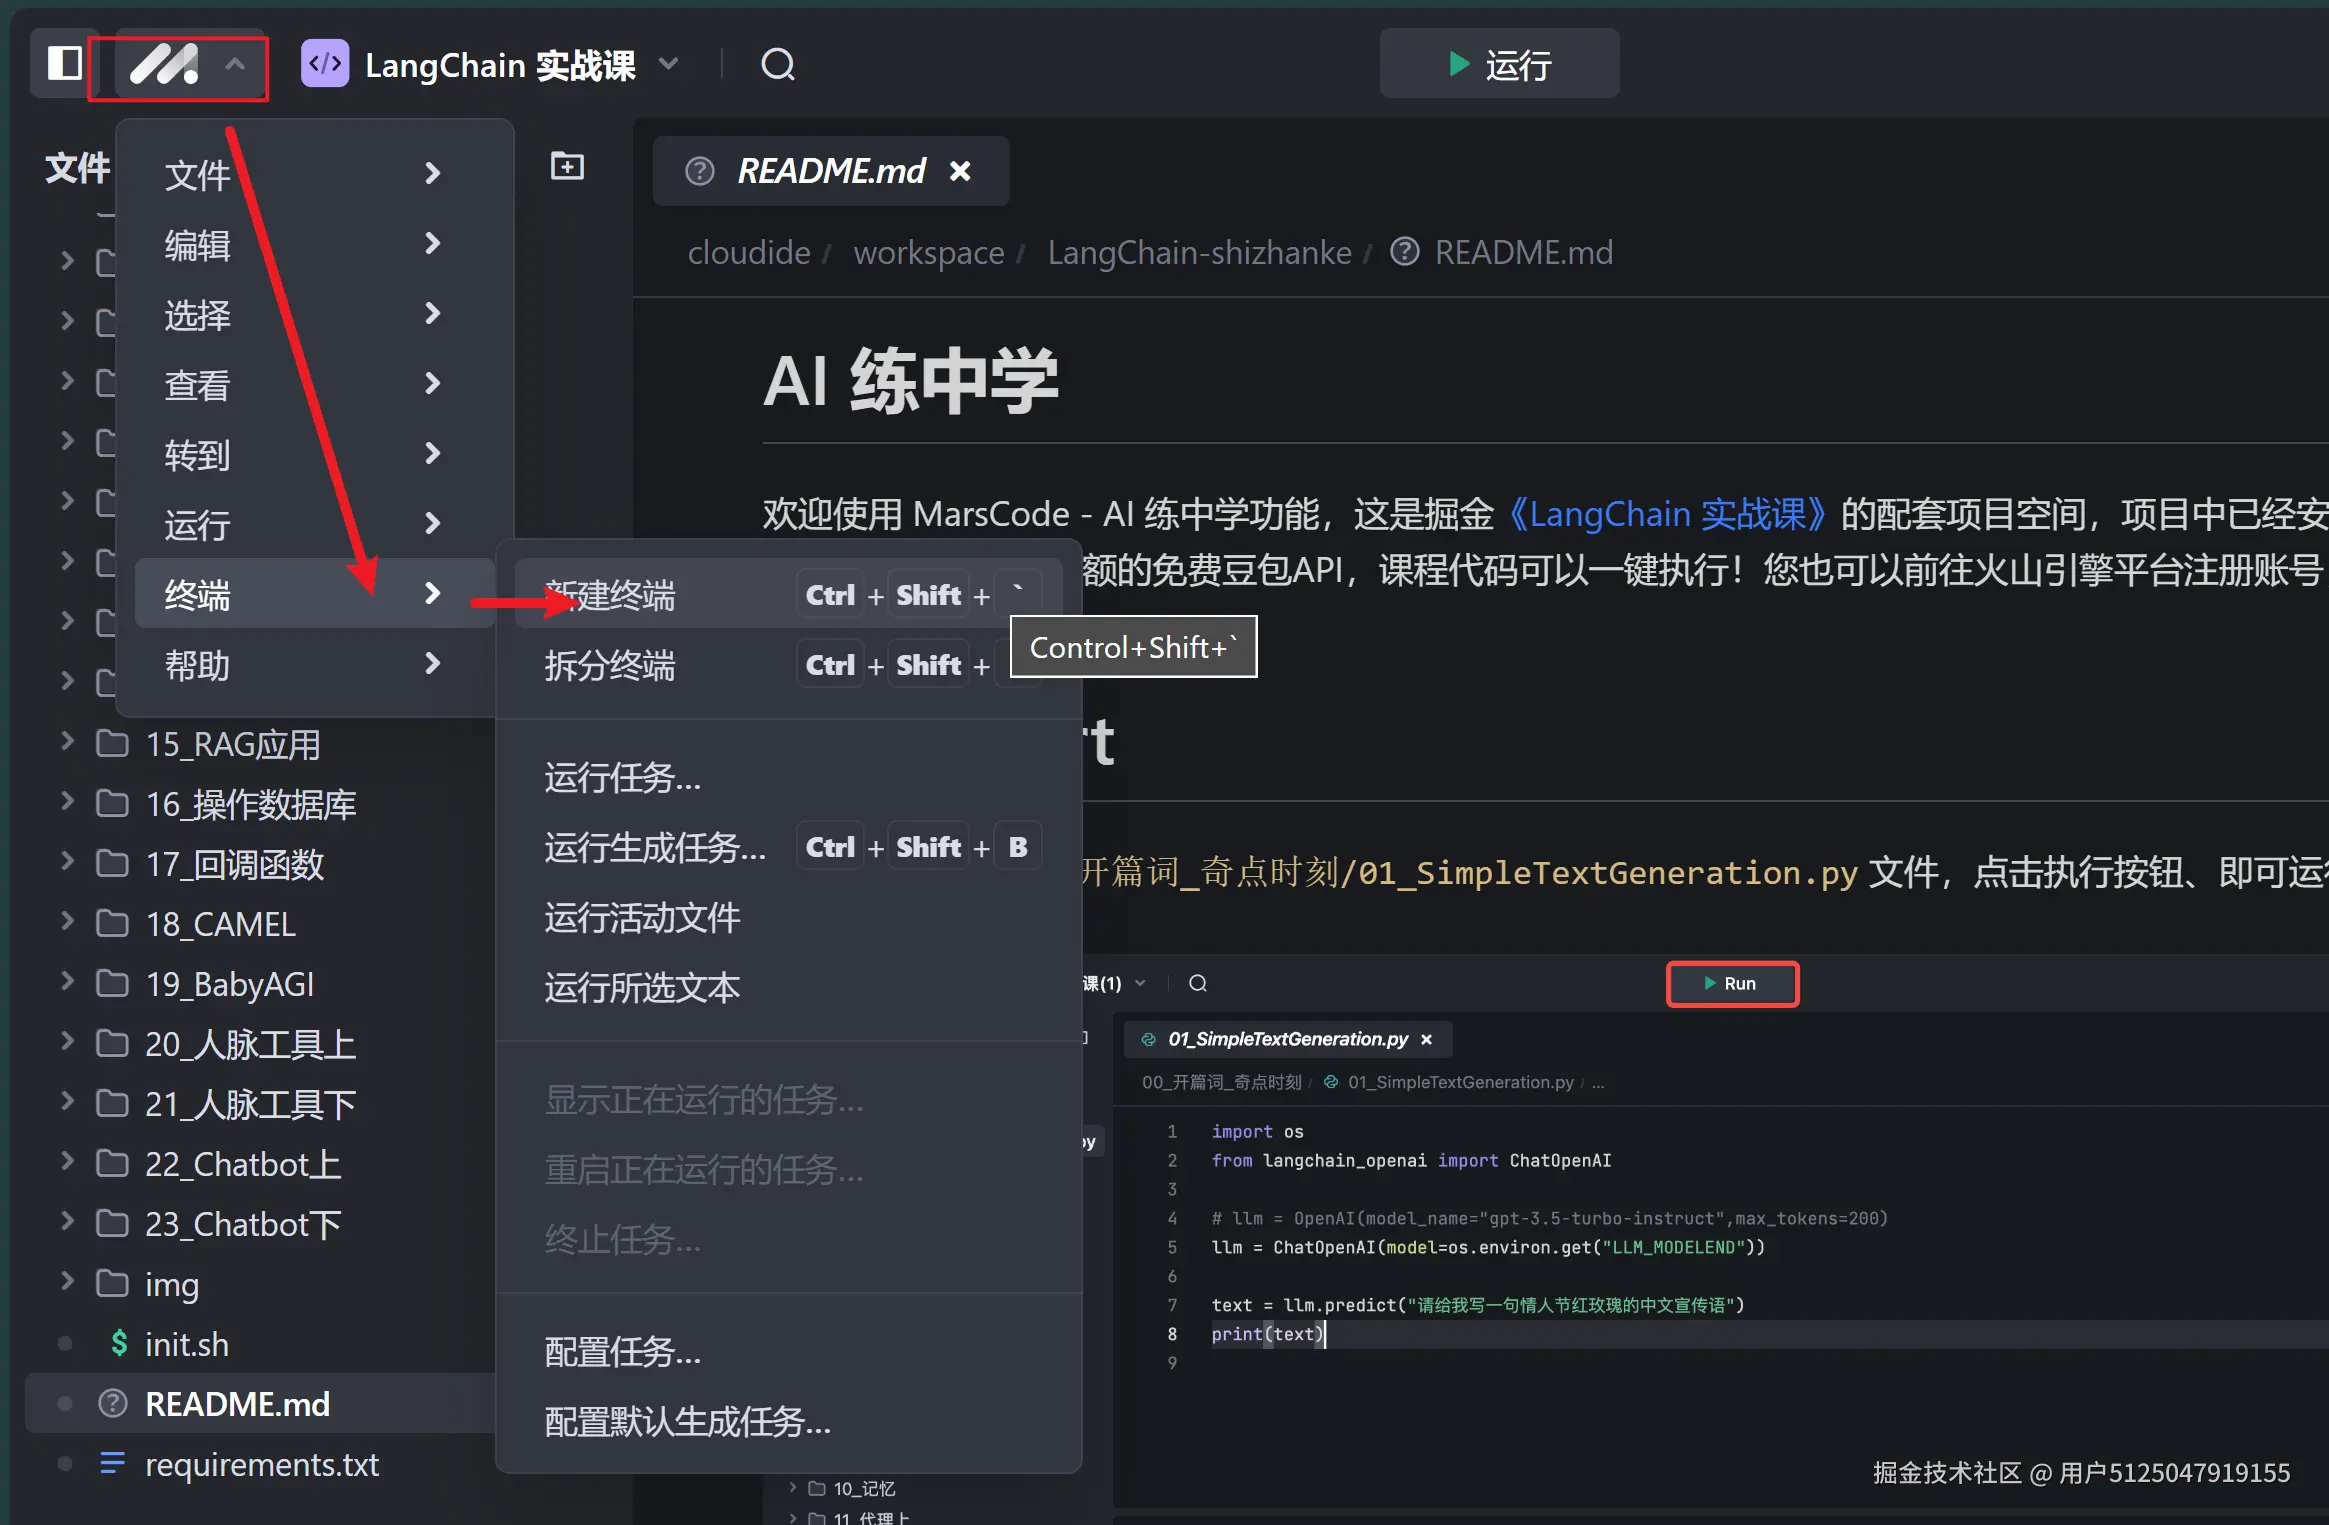Toggle the sidebar panel icon

tap(65, 64)
